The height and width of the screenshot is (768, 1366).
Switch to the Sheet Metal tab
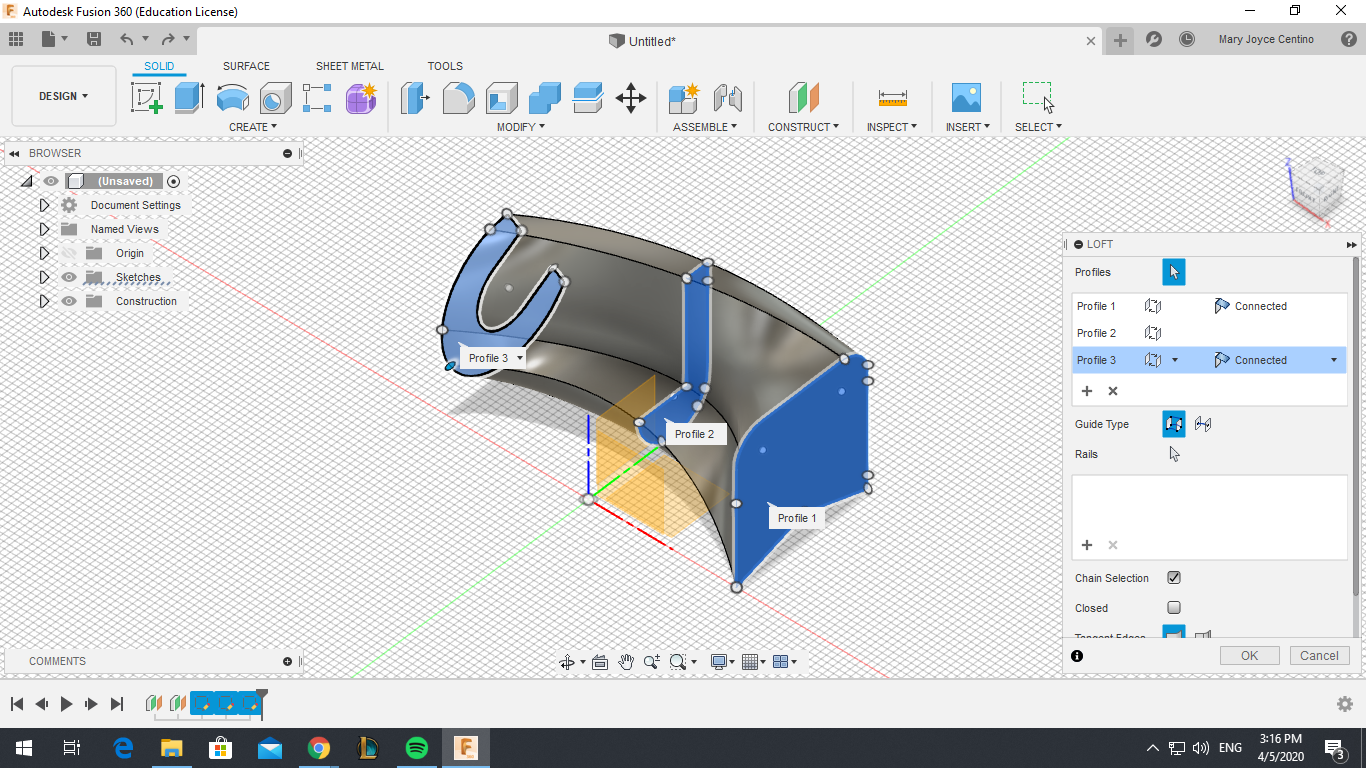coord(349,66)
